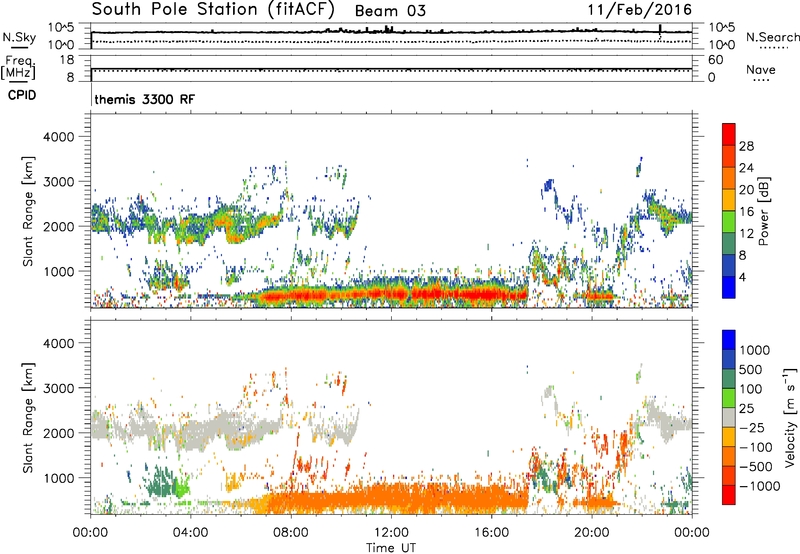Click the strong red echo band in power panel
This screenshot has width=800, height=554.
[393, 294]
